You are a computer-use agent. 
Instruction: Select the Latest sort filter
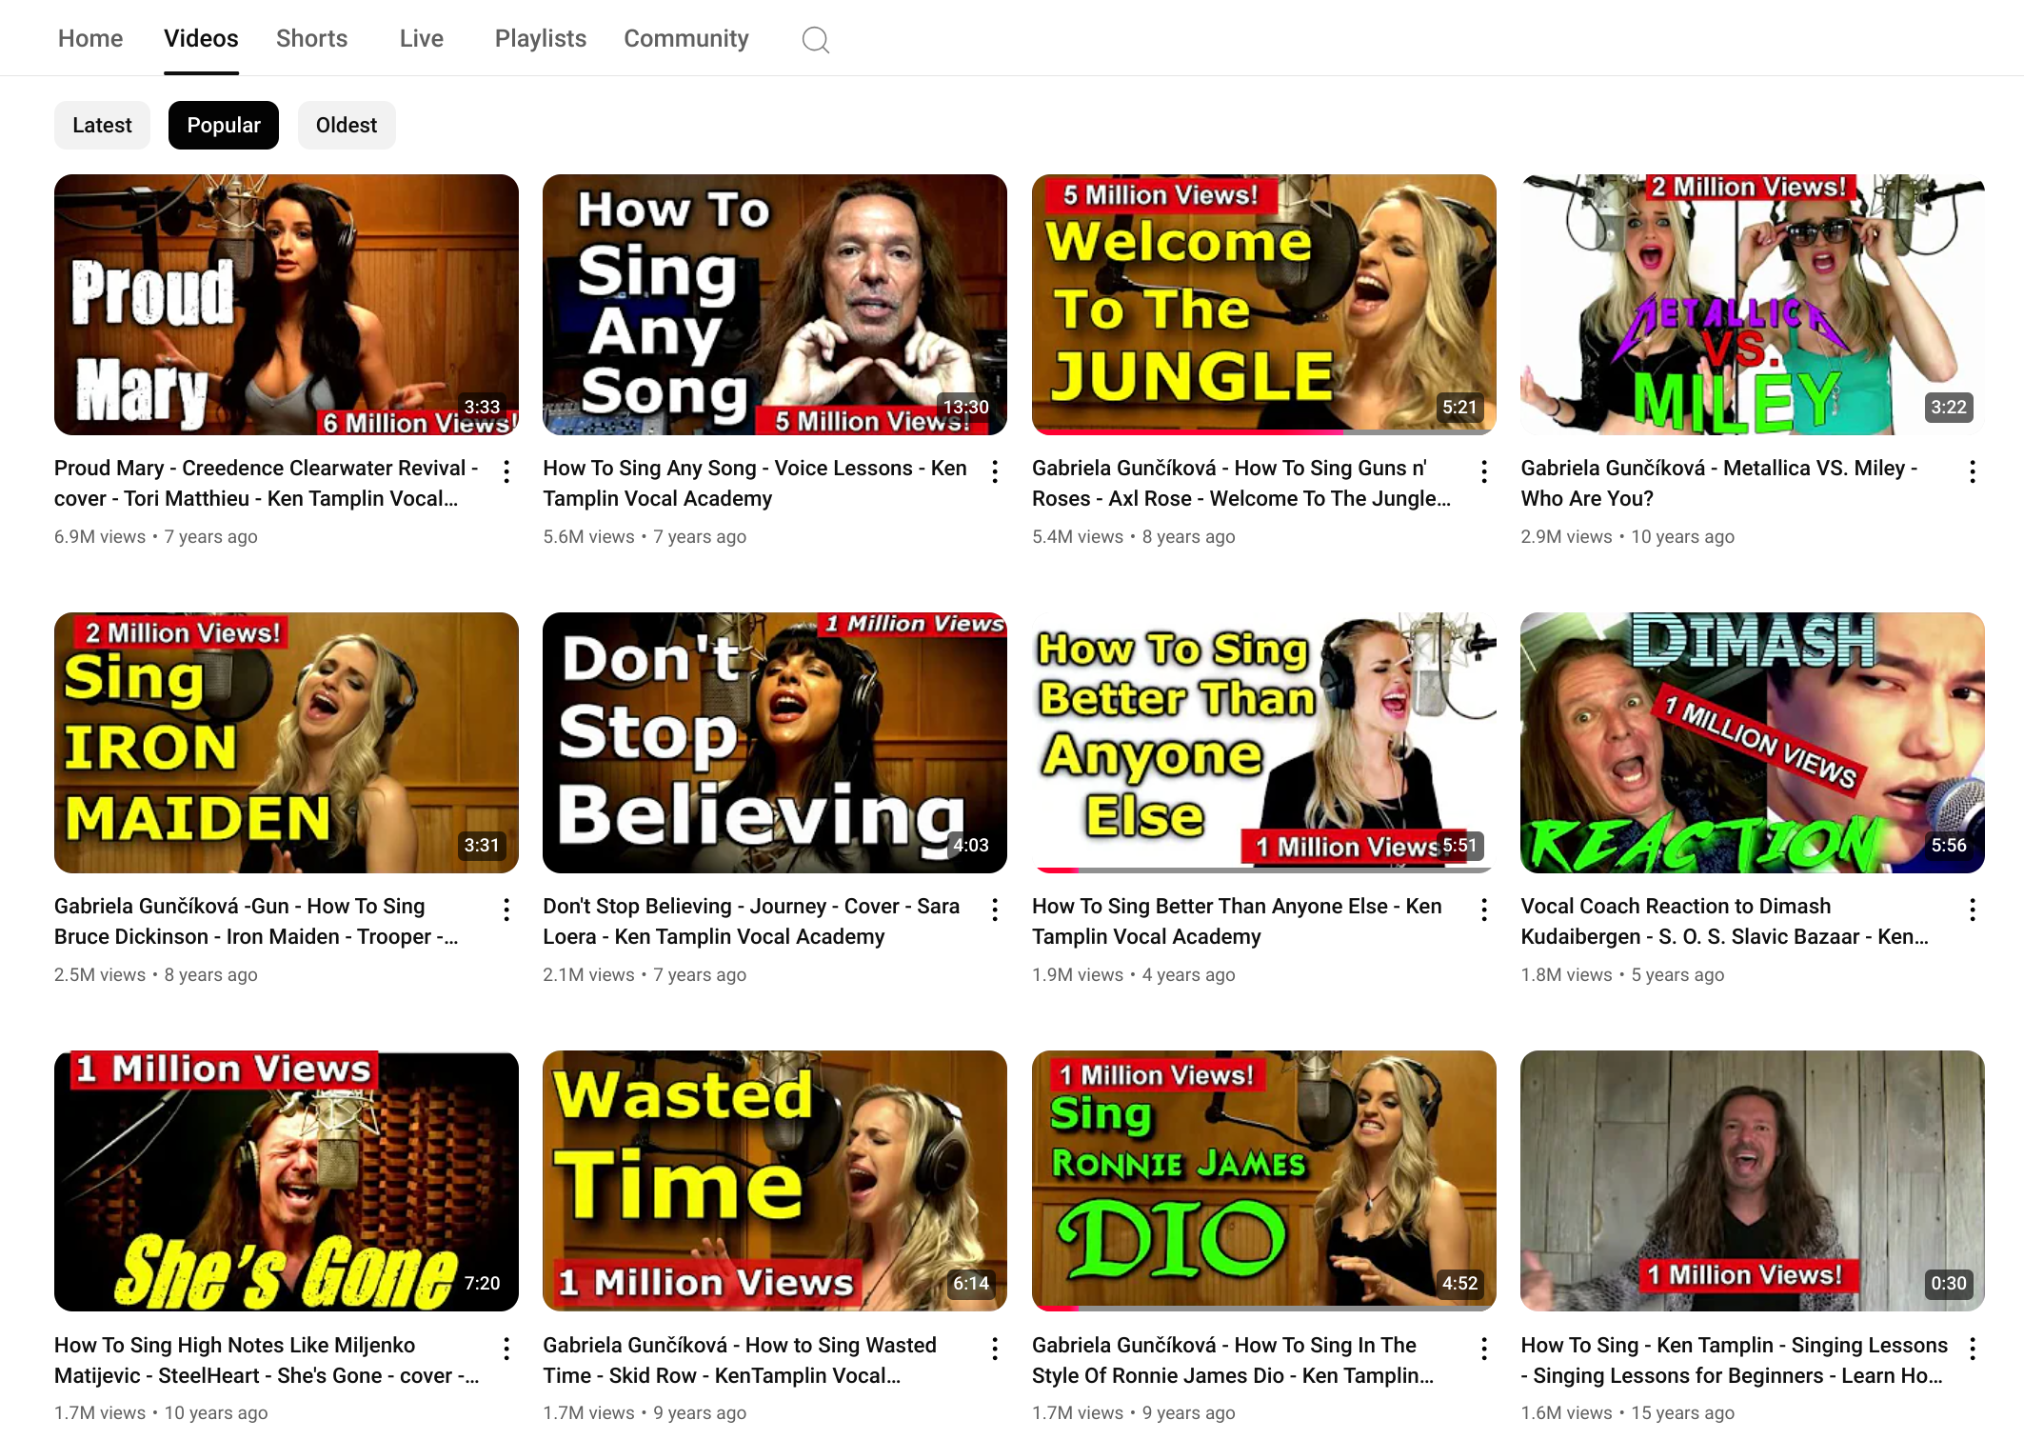pos(102,125)
